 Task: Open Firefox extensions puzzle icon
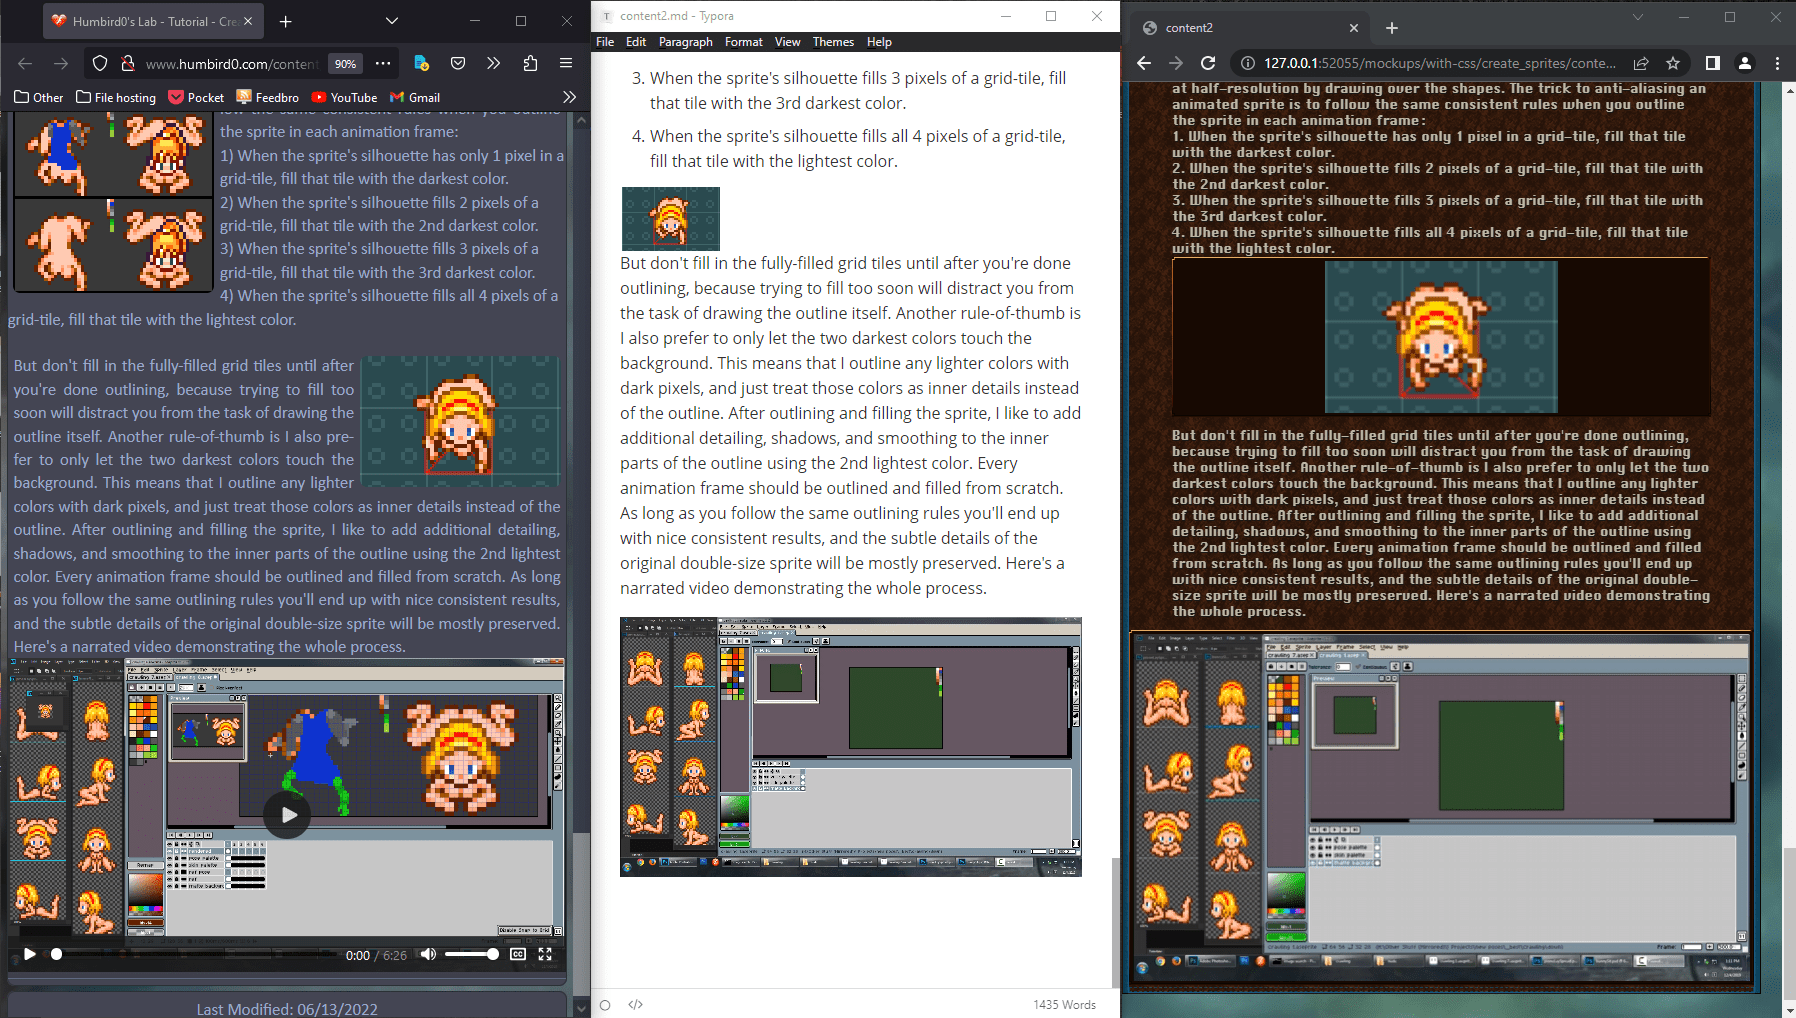click(x=530, y=63)
